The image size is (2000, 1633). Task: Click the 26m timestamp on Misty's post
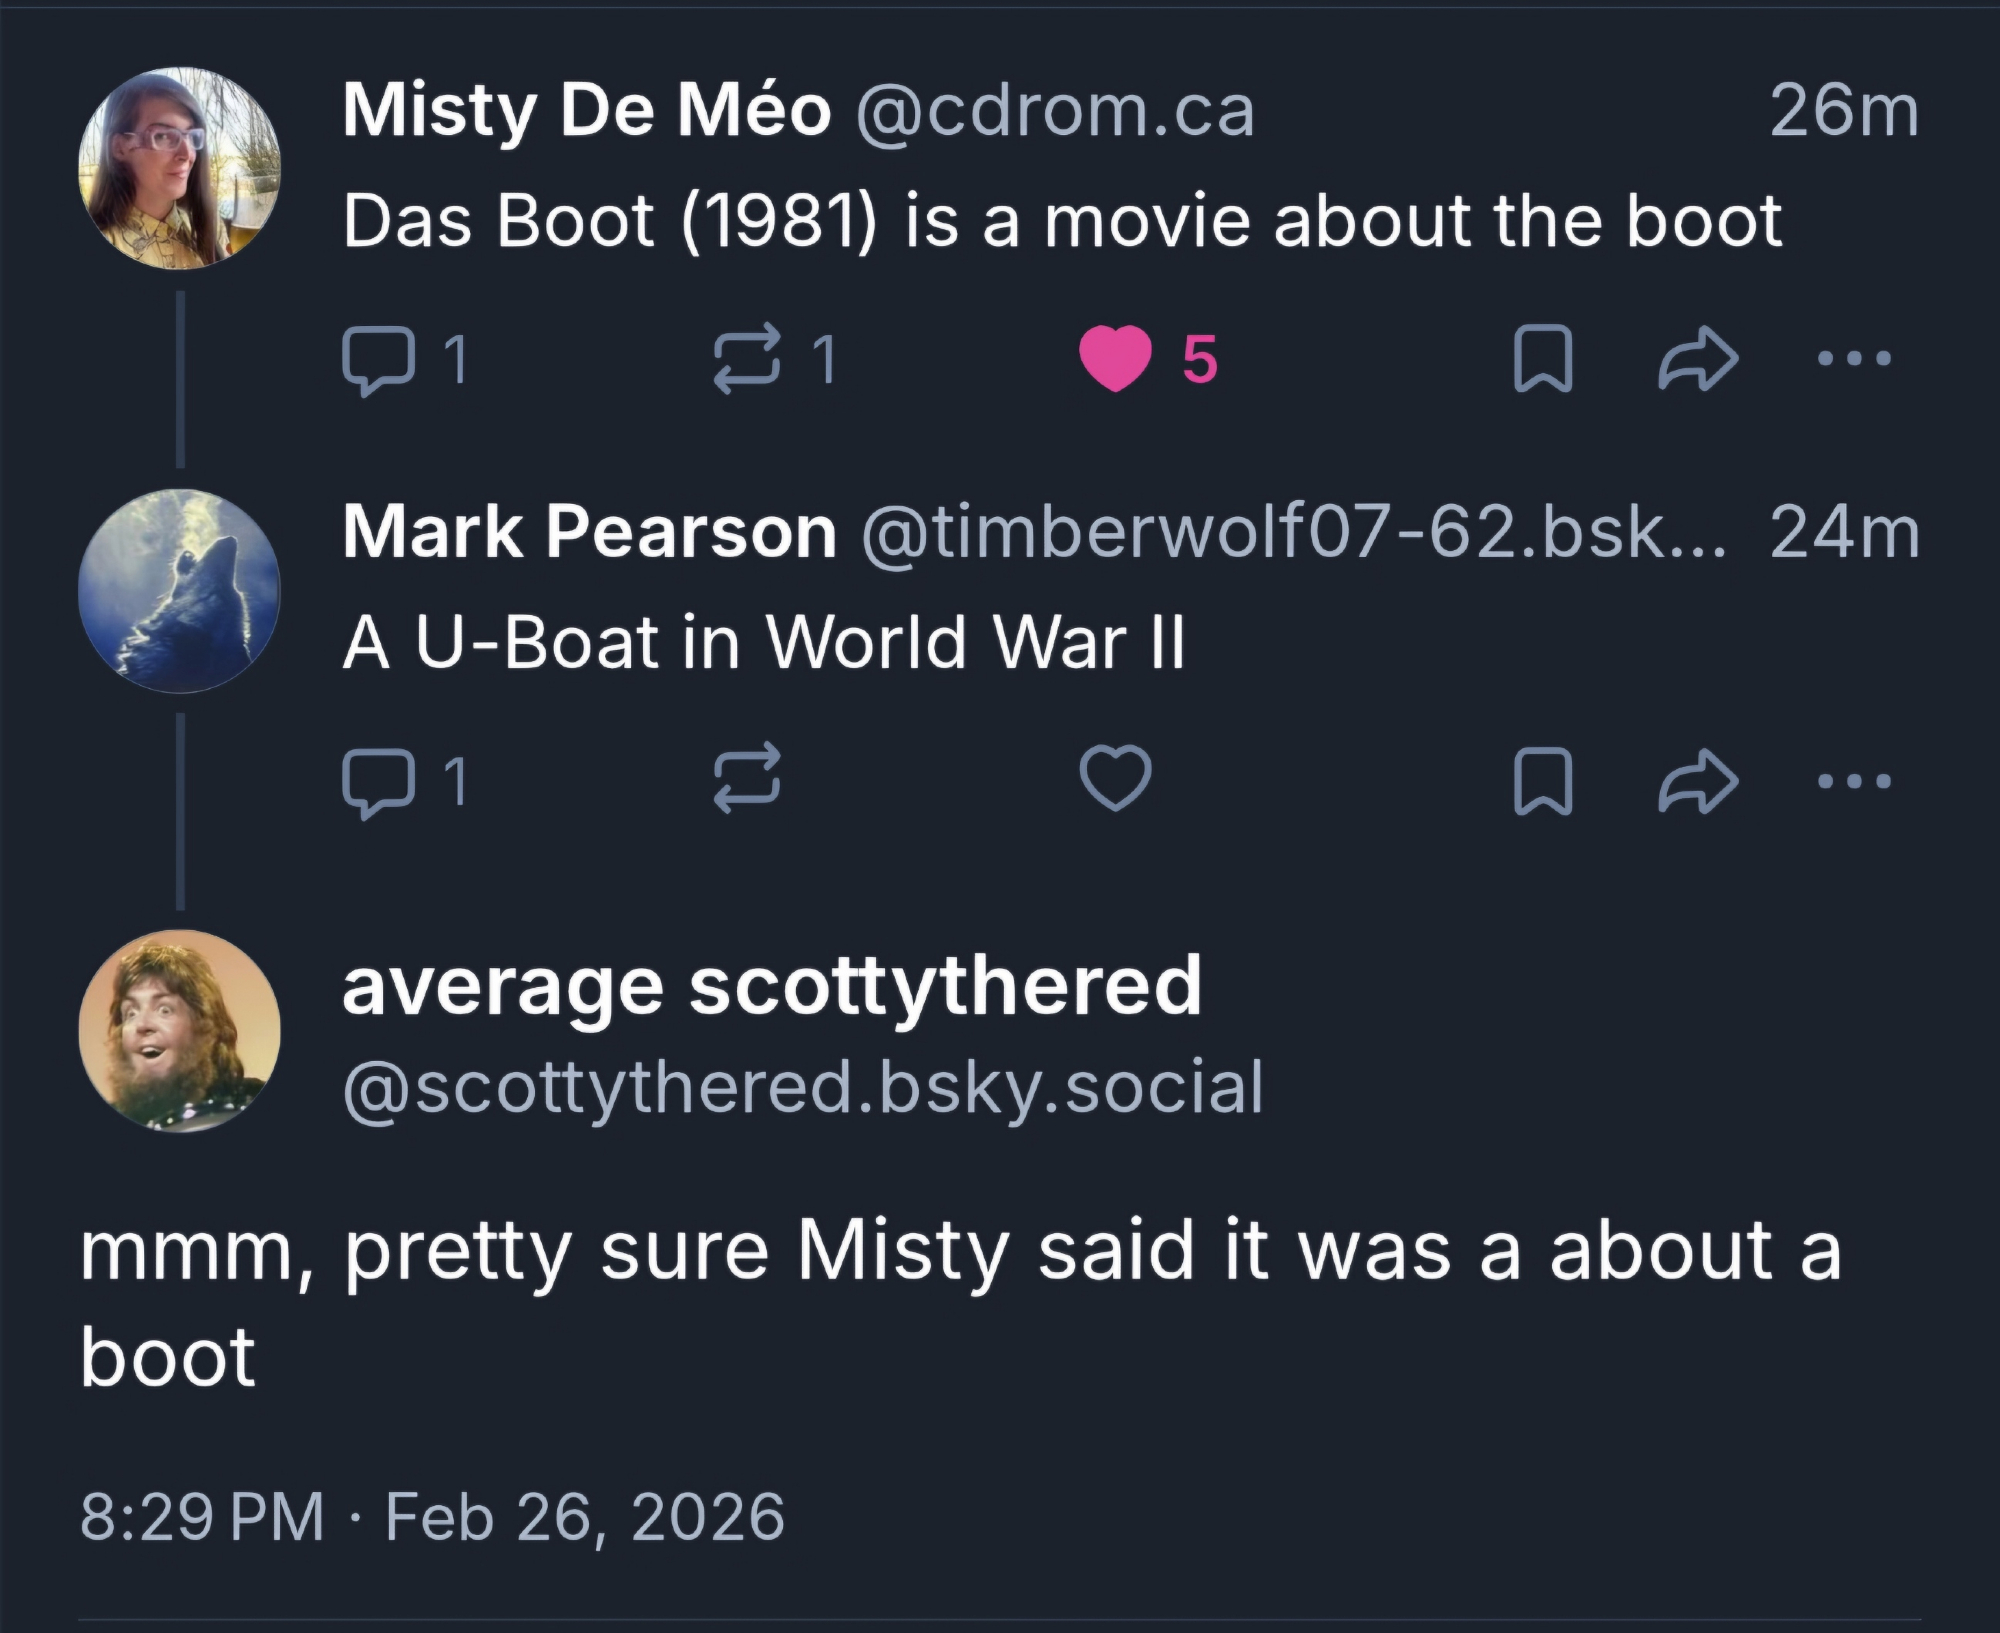click(x=1843, y=110)
